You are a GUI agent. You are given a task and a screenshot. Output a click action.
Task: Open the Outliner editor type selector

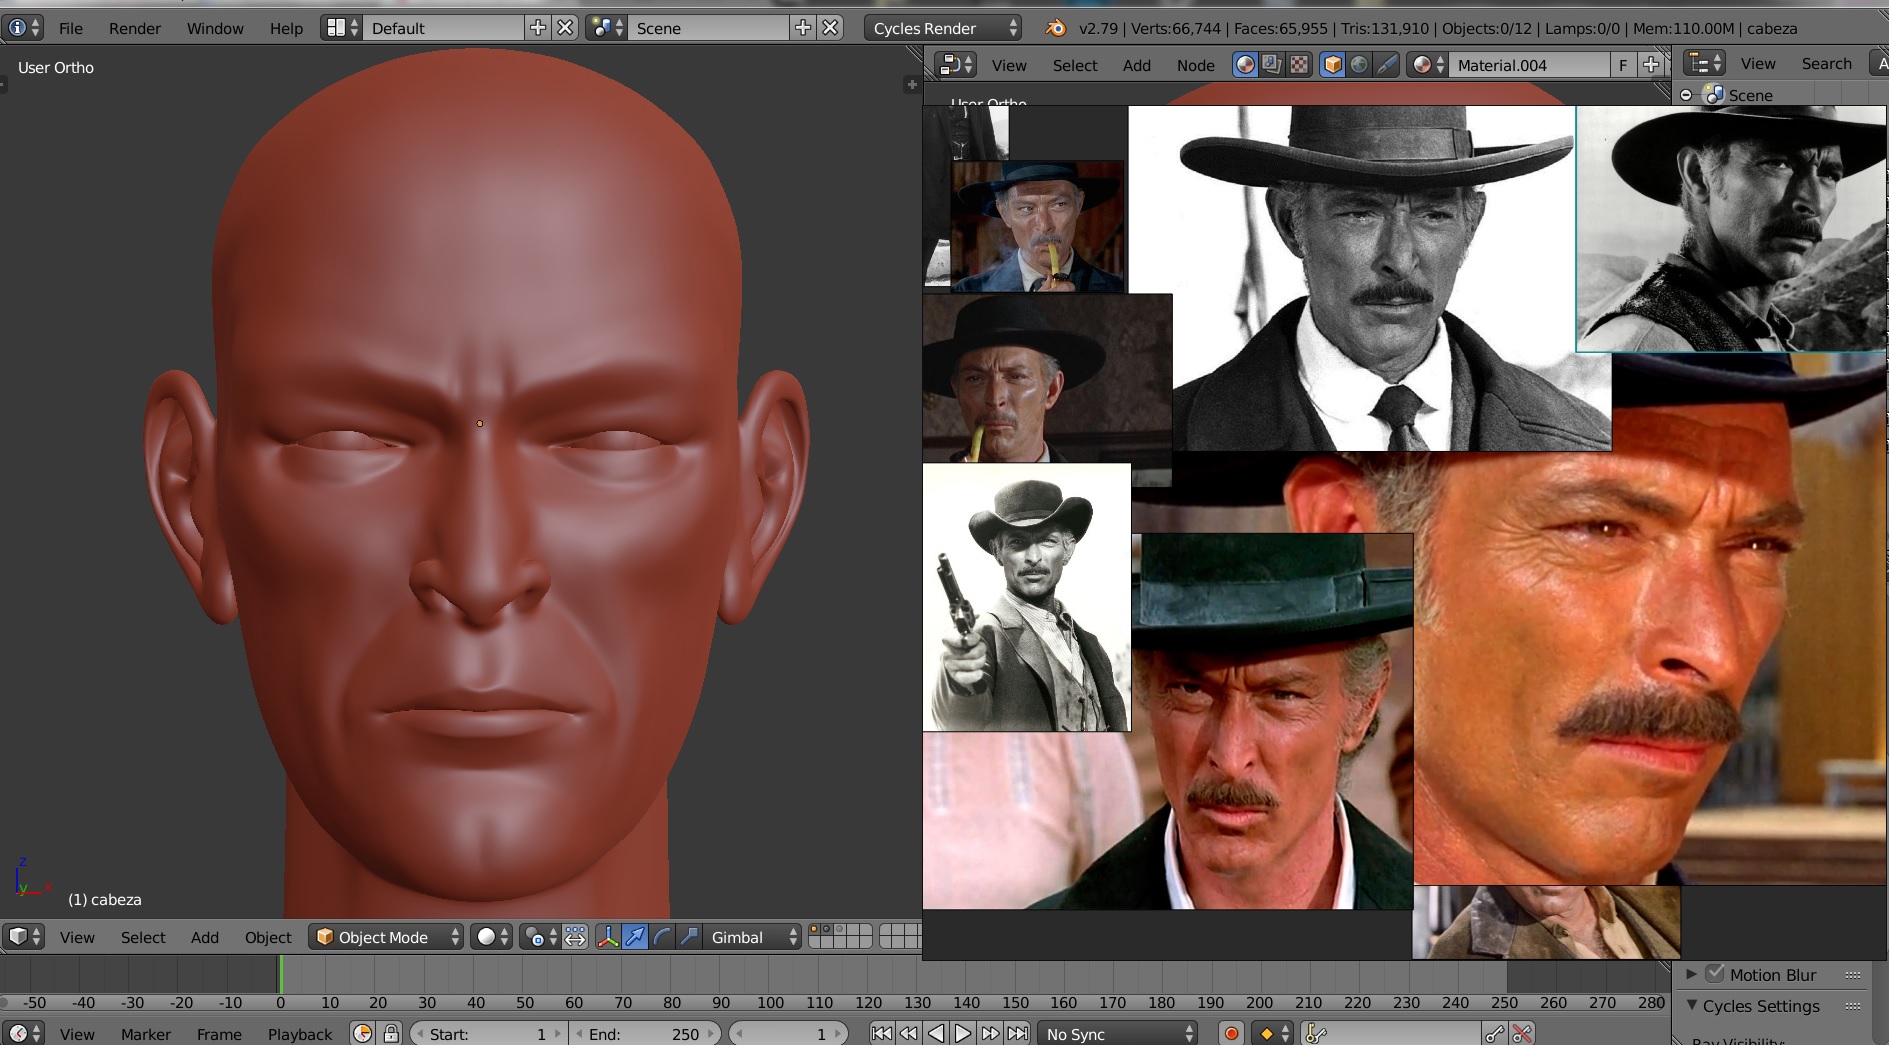1704,63
